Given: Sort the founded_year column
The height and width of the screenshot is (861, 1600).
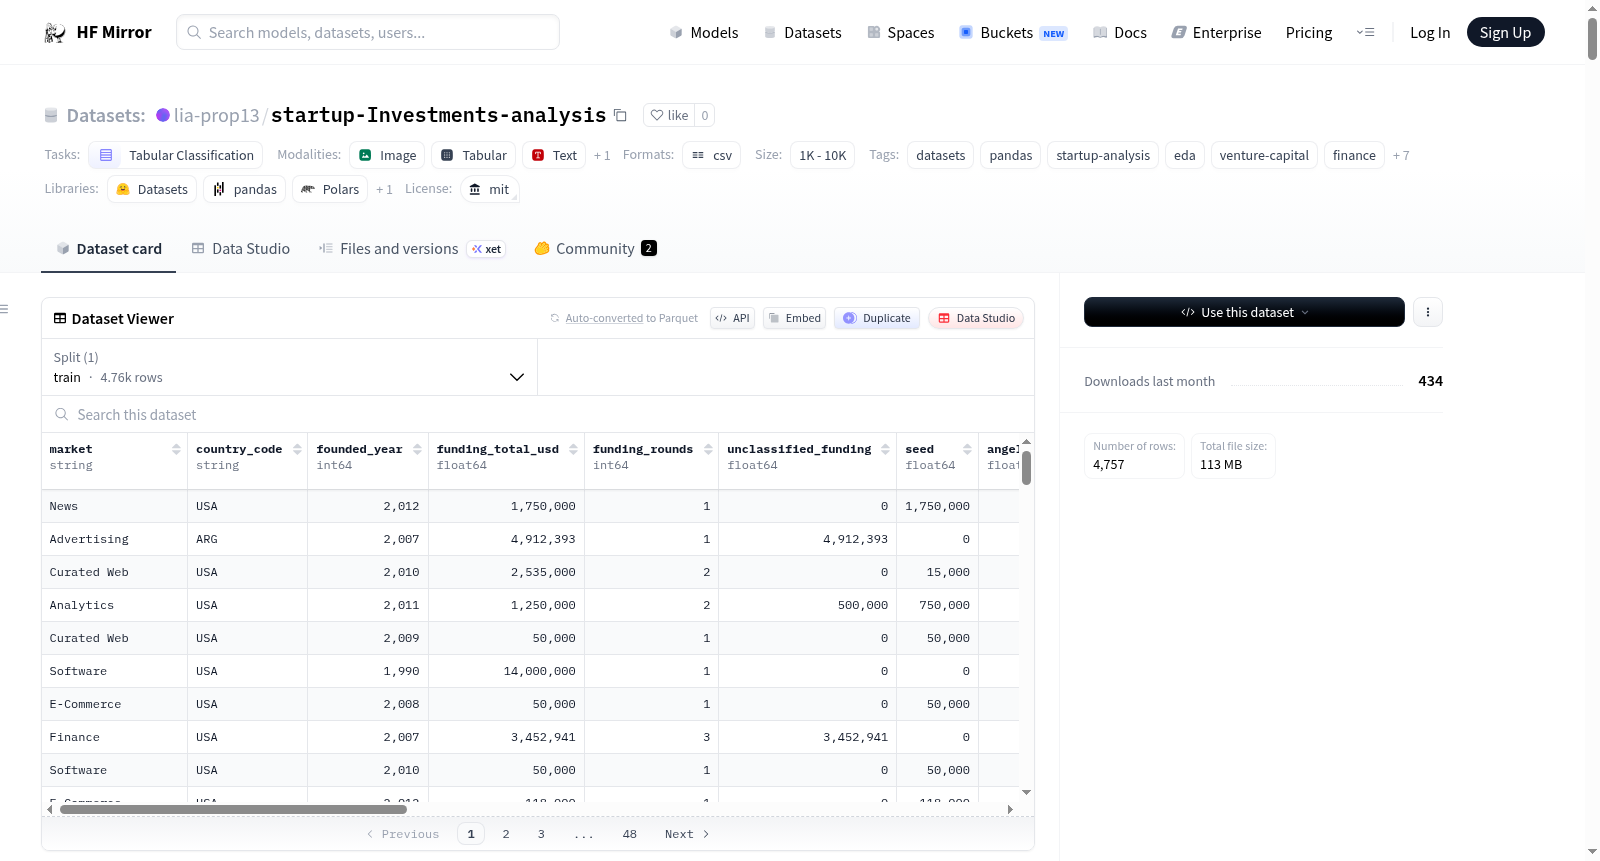Looking at the screenshot, I should tap(417, 449).
